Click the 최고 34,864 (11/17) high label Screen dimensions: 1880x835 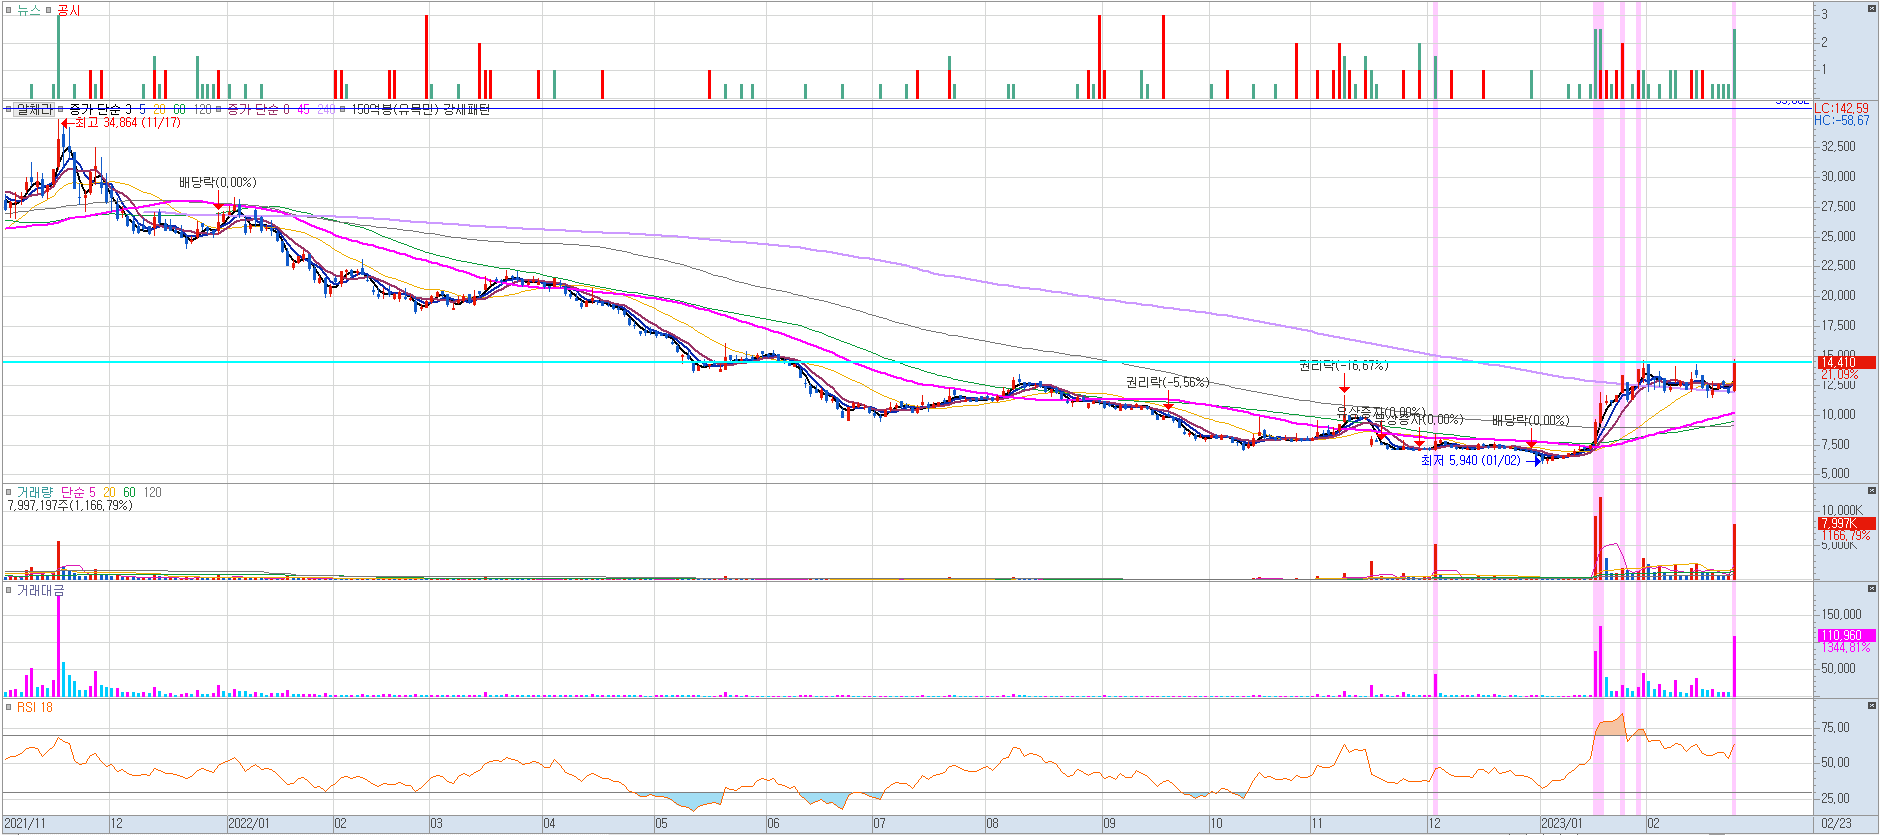pos(128,123)
